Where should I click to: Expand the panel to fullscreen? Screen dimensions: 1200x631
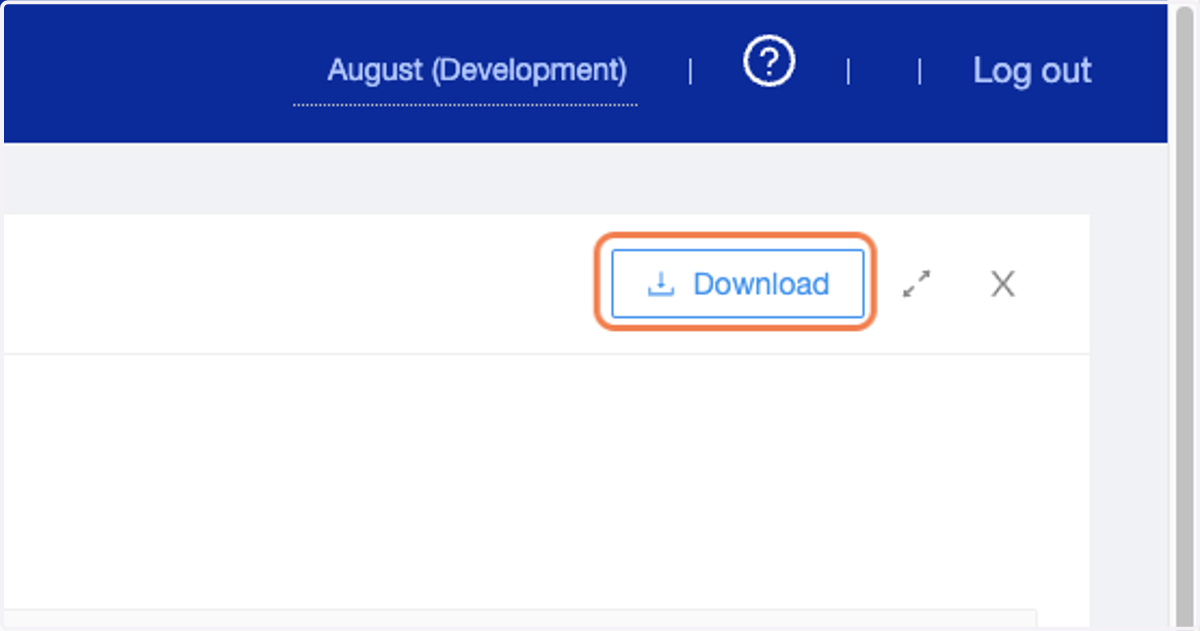click(916, 284)
